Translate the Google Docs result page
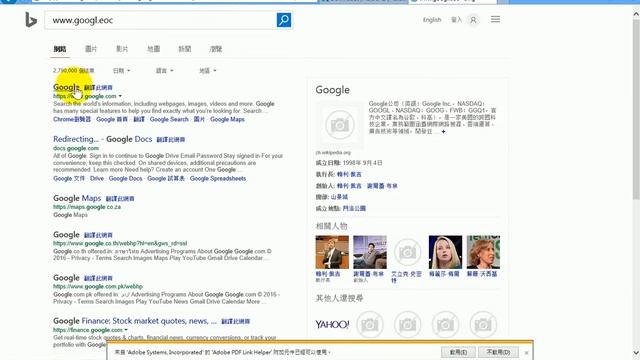The image size is (640, 360). [x=171, y=140]
